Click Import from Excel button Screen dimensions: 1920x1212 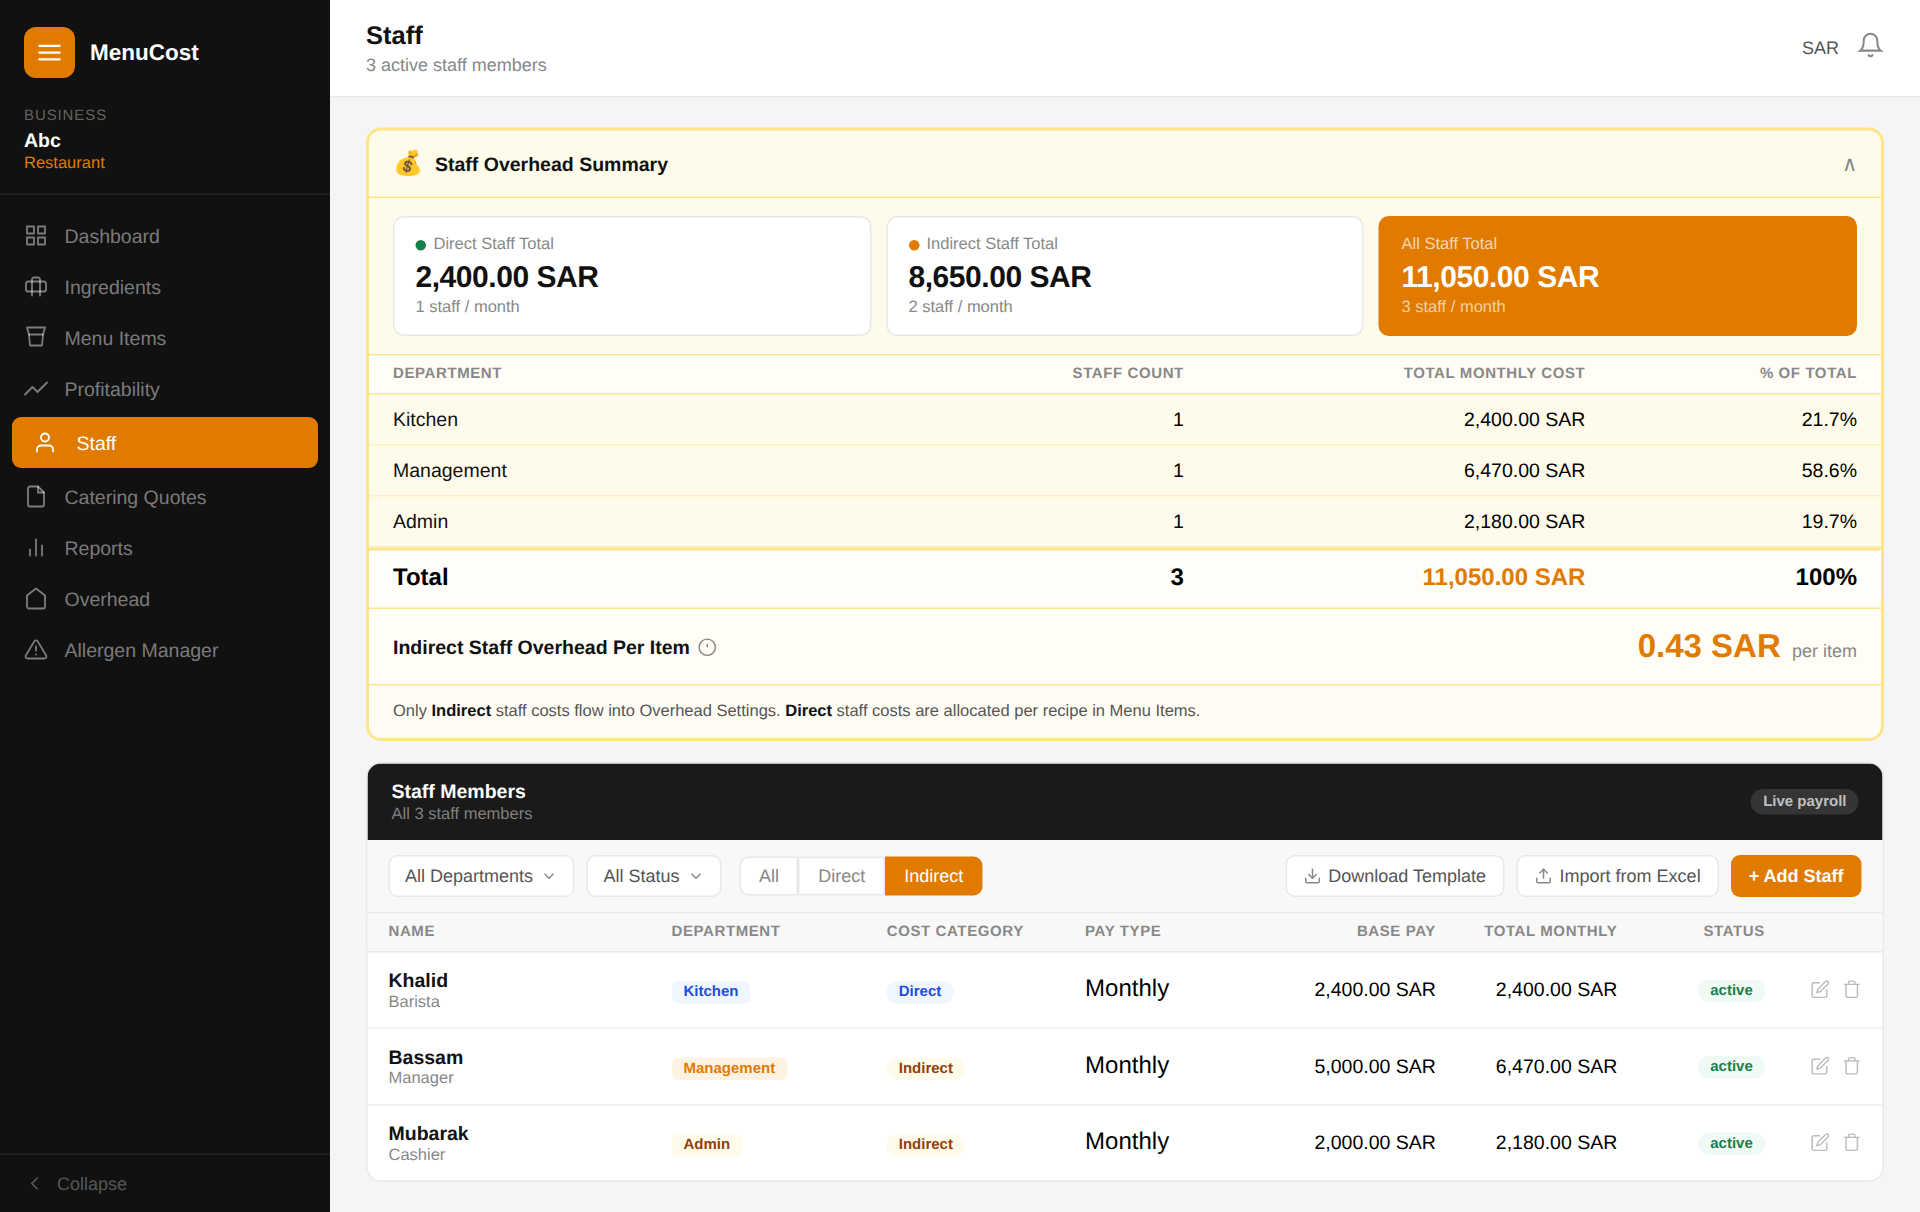[1617, 876]
